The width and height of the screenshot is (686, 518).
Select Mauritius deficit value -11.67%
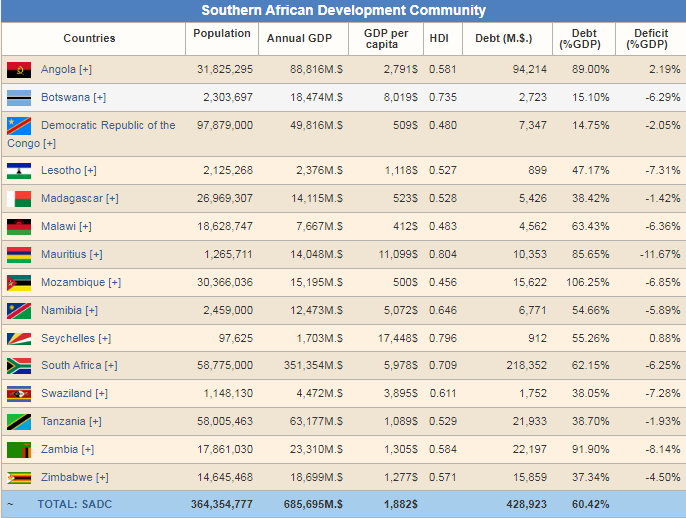(660, 255)
